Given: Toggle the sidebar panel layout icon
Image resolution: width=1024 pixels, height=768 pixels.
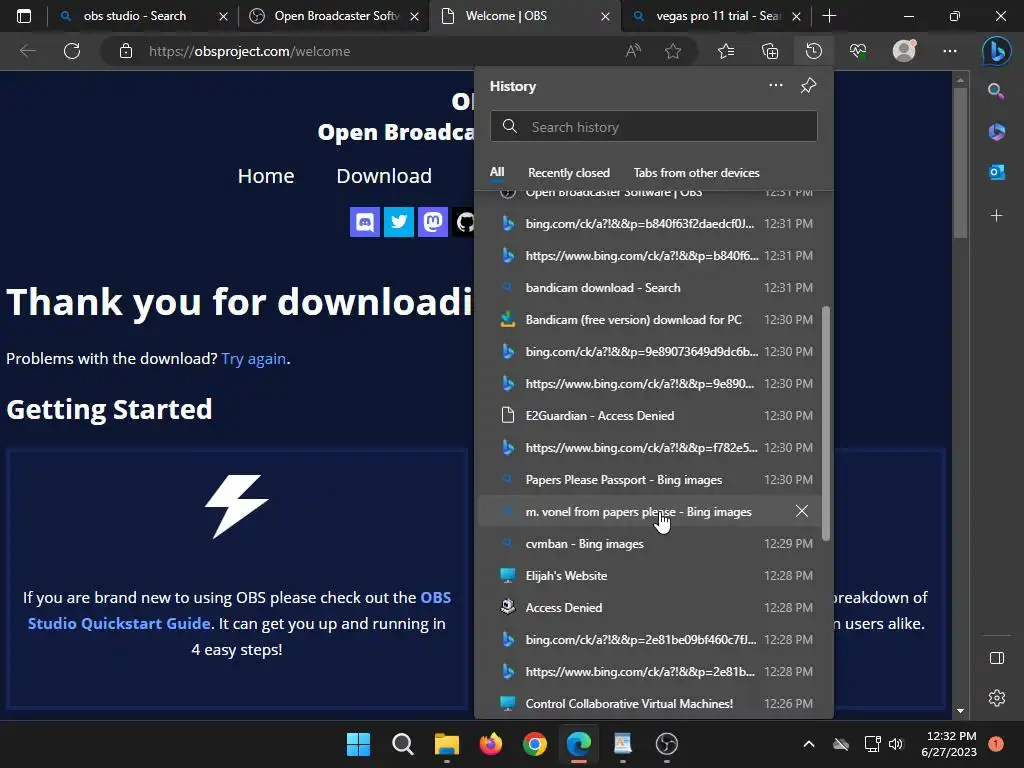Looking at the screenshot, I should pos(997,658).
